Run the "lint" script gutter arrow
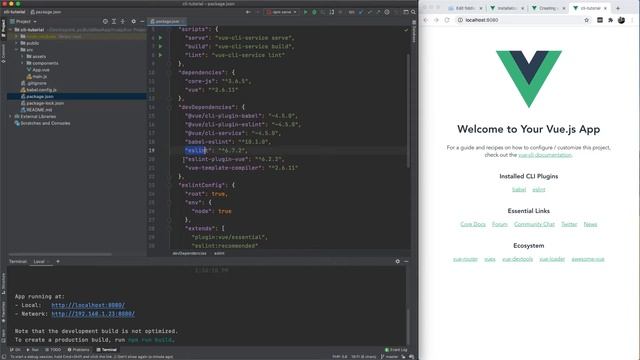 (160, 55)
